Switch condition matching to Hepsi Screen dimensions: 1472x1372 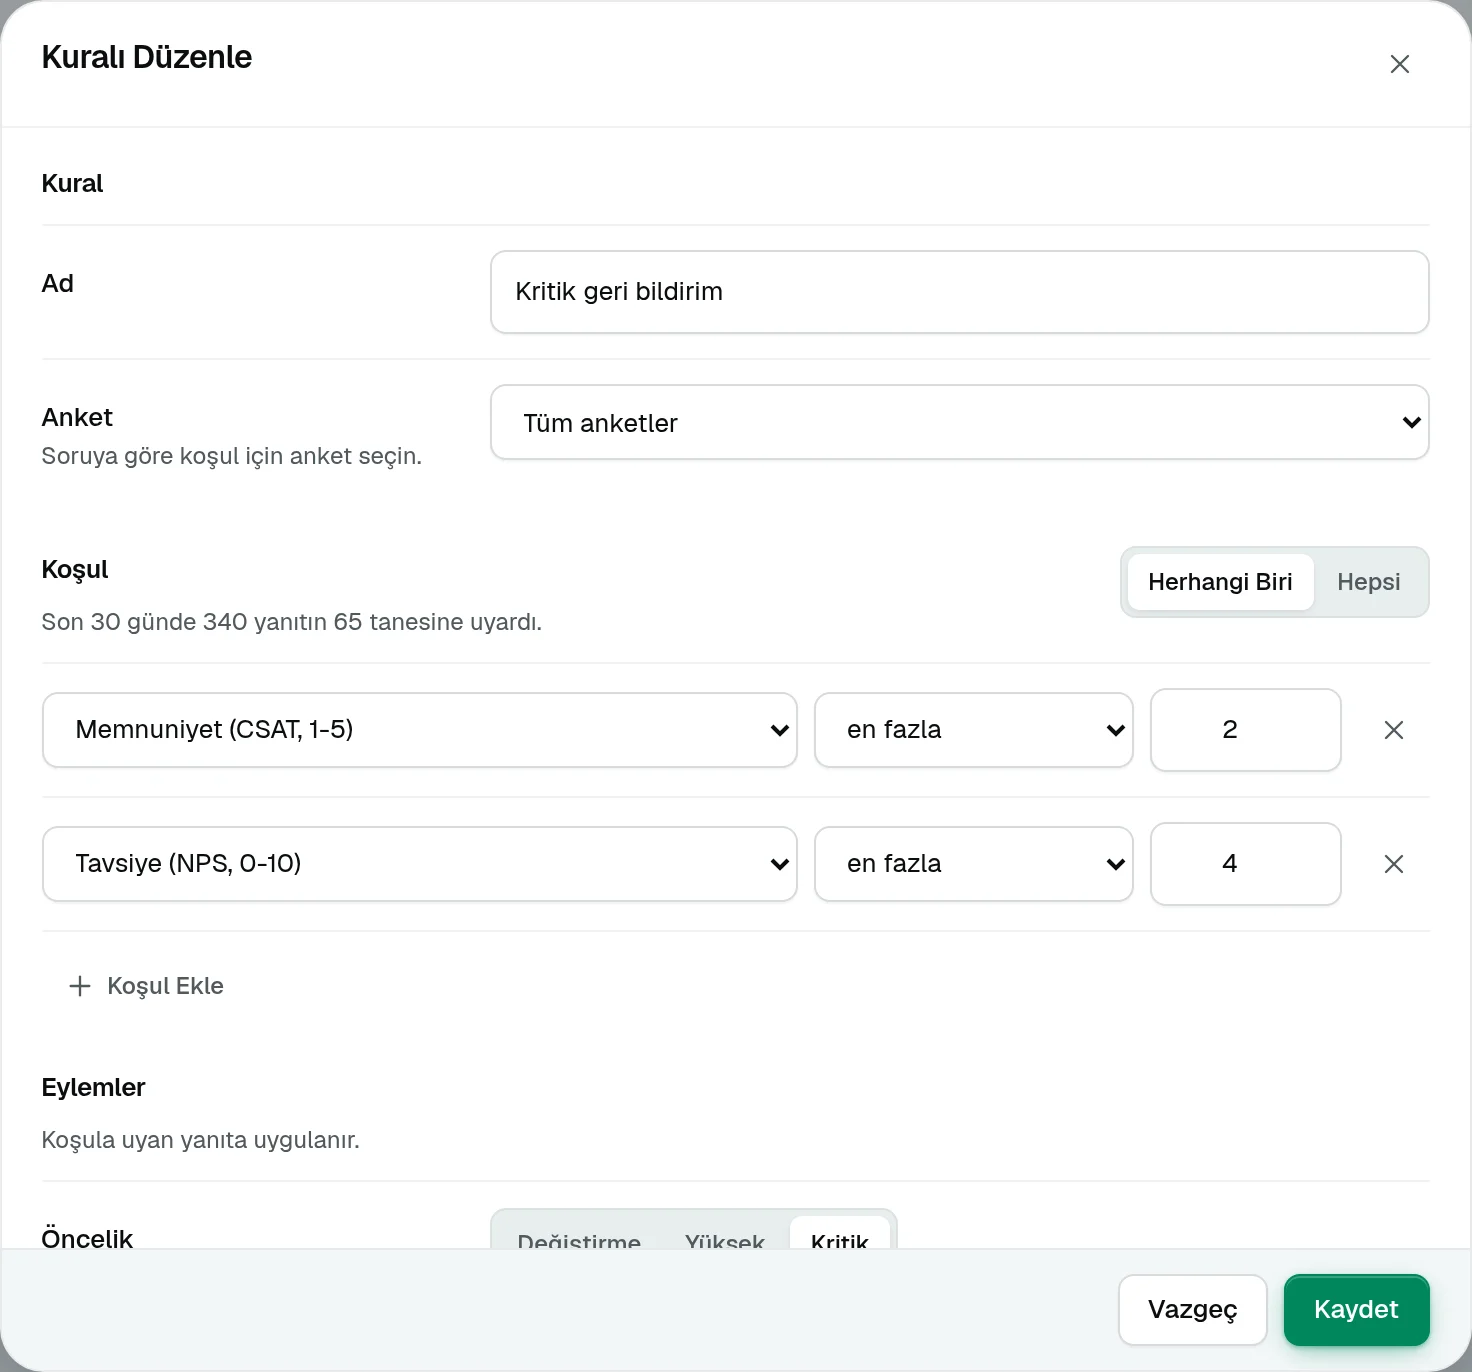pyautogui.click(x=1368, y=582)
